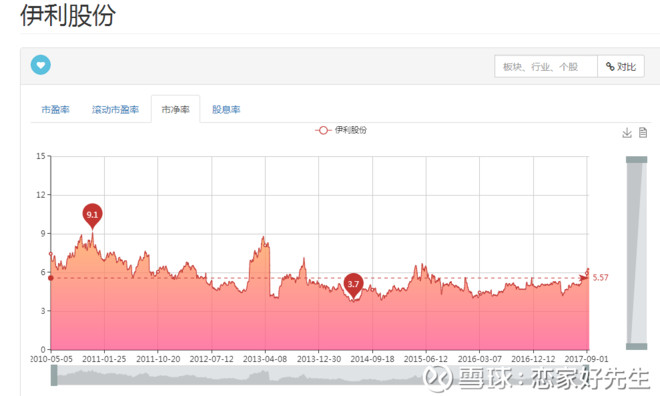Click the vertical zoom slider track
Viewport: 660px width, 396px height.
click(x=636, y=253)
